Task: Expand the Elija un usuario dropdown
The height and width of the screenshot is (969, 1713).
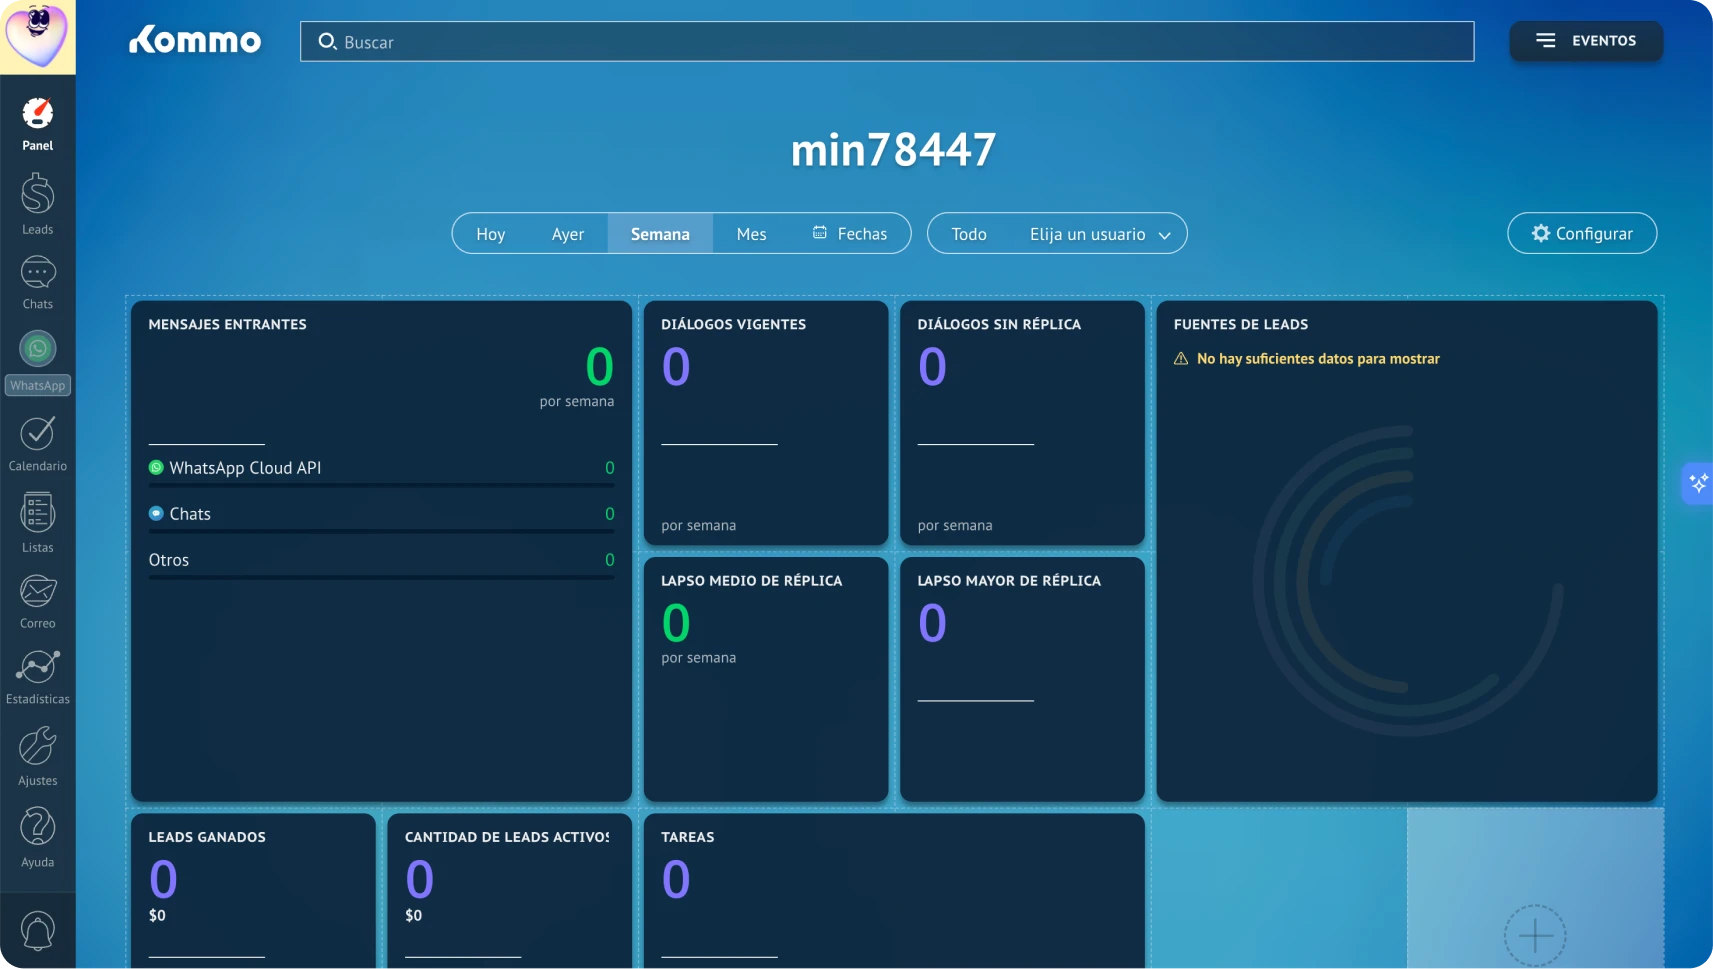Action: pos(1099,233)
